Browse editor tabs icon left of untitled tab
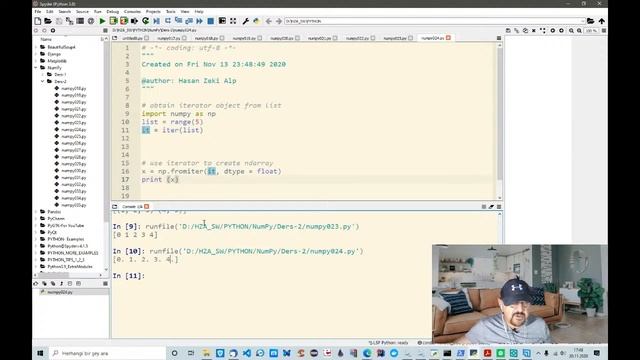Screen dimensions: 640x360 click(115, 38)
